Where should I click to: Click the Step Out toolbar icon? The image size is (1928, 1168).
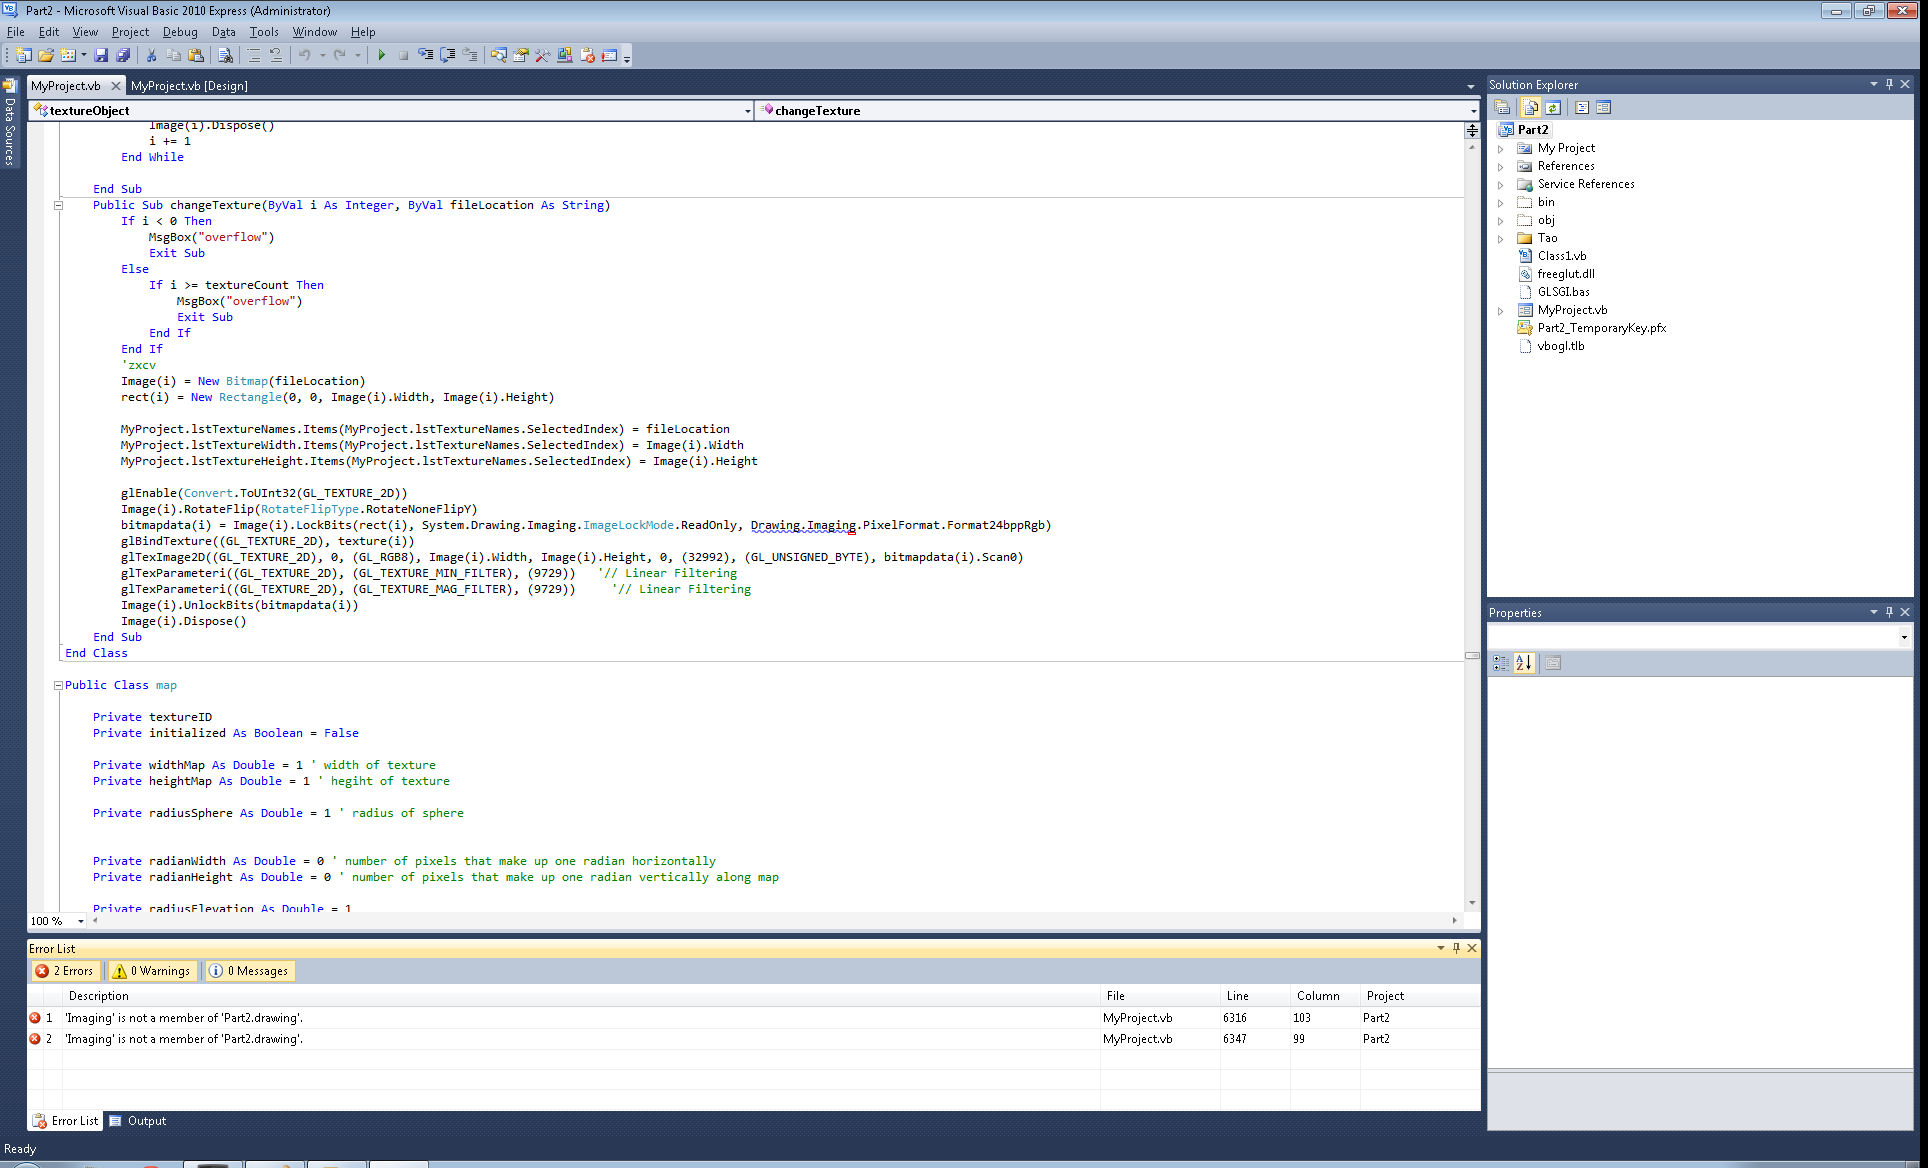(x=470, y=55)
